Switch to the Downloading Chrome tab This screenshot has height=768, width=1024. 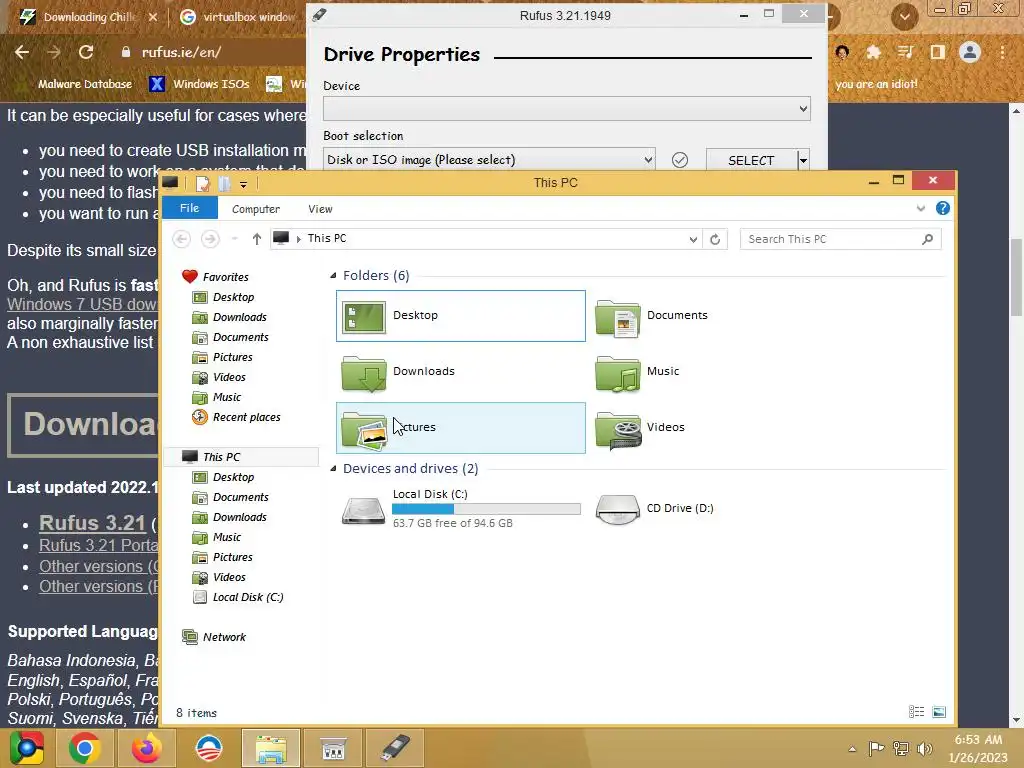pyautogui.click(x=89, y=17)
